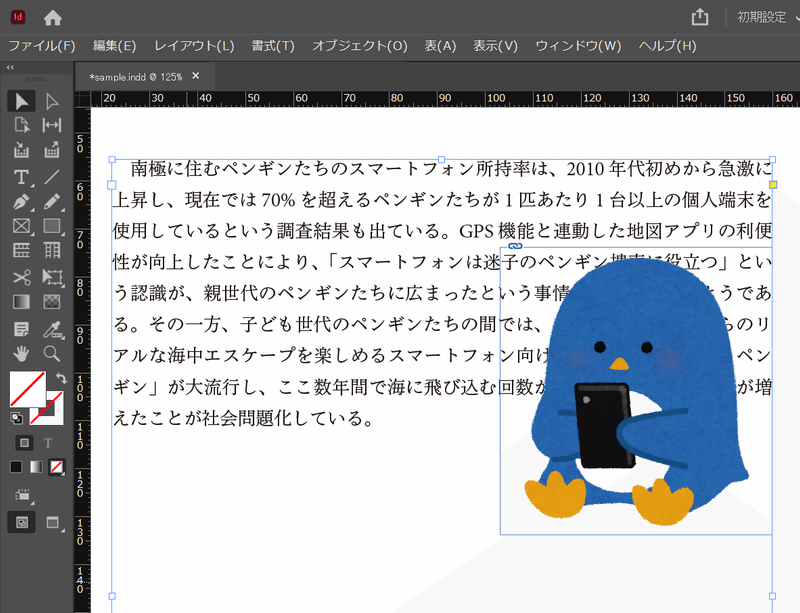
Task: Open the 編集(E) menu
Action: tap(114, 46)
